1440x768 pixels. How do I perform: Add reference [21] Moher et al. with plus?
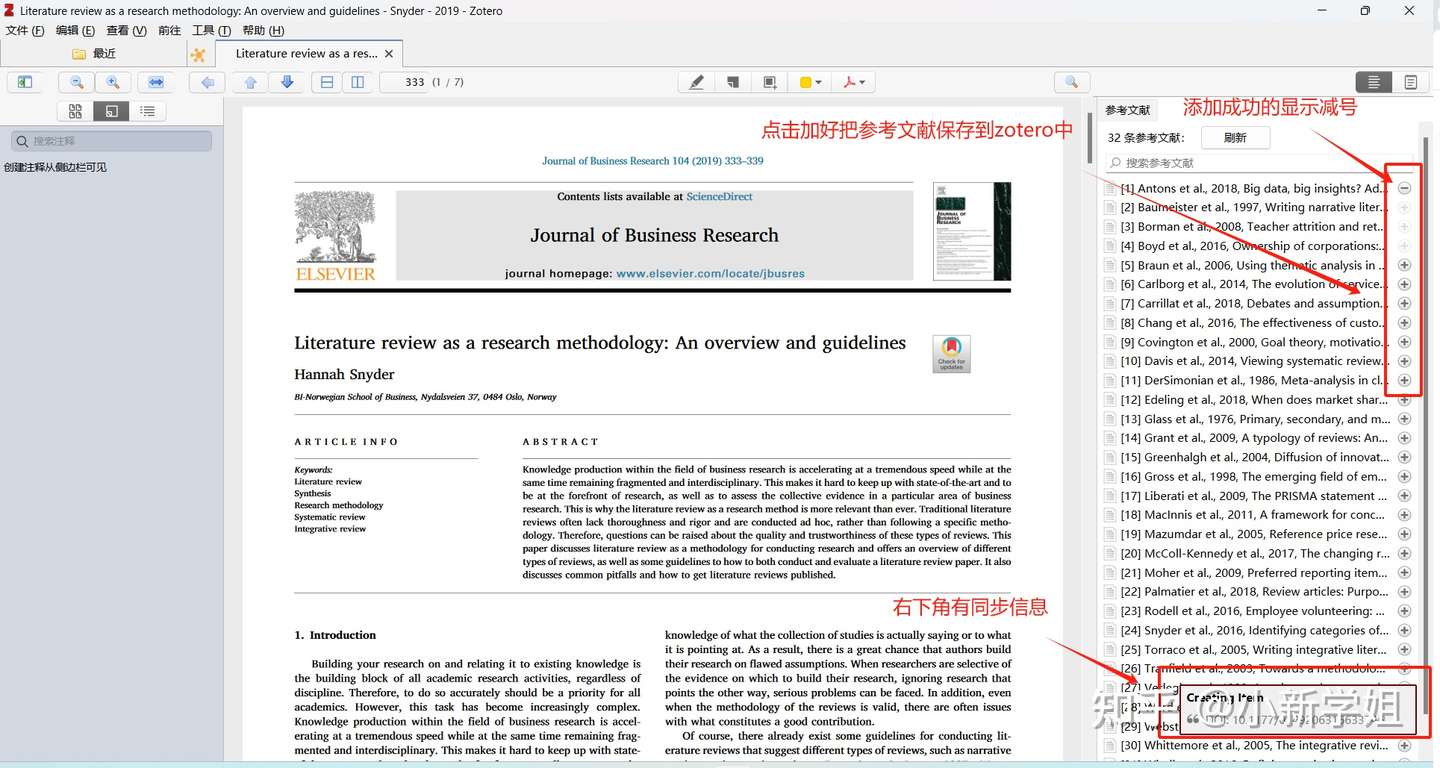pyautogui.click(x=1404, y=573)
